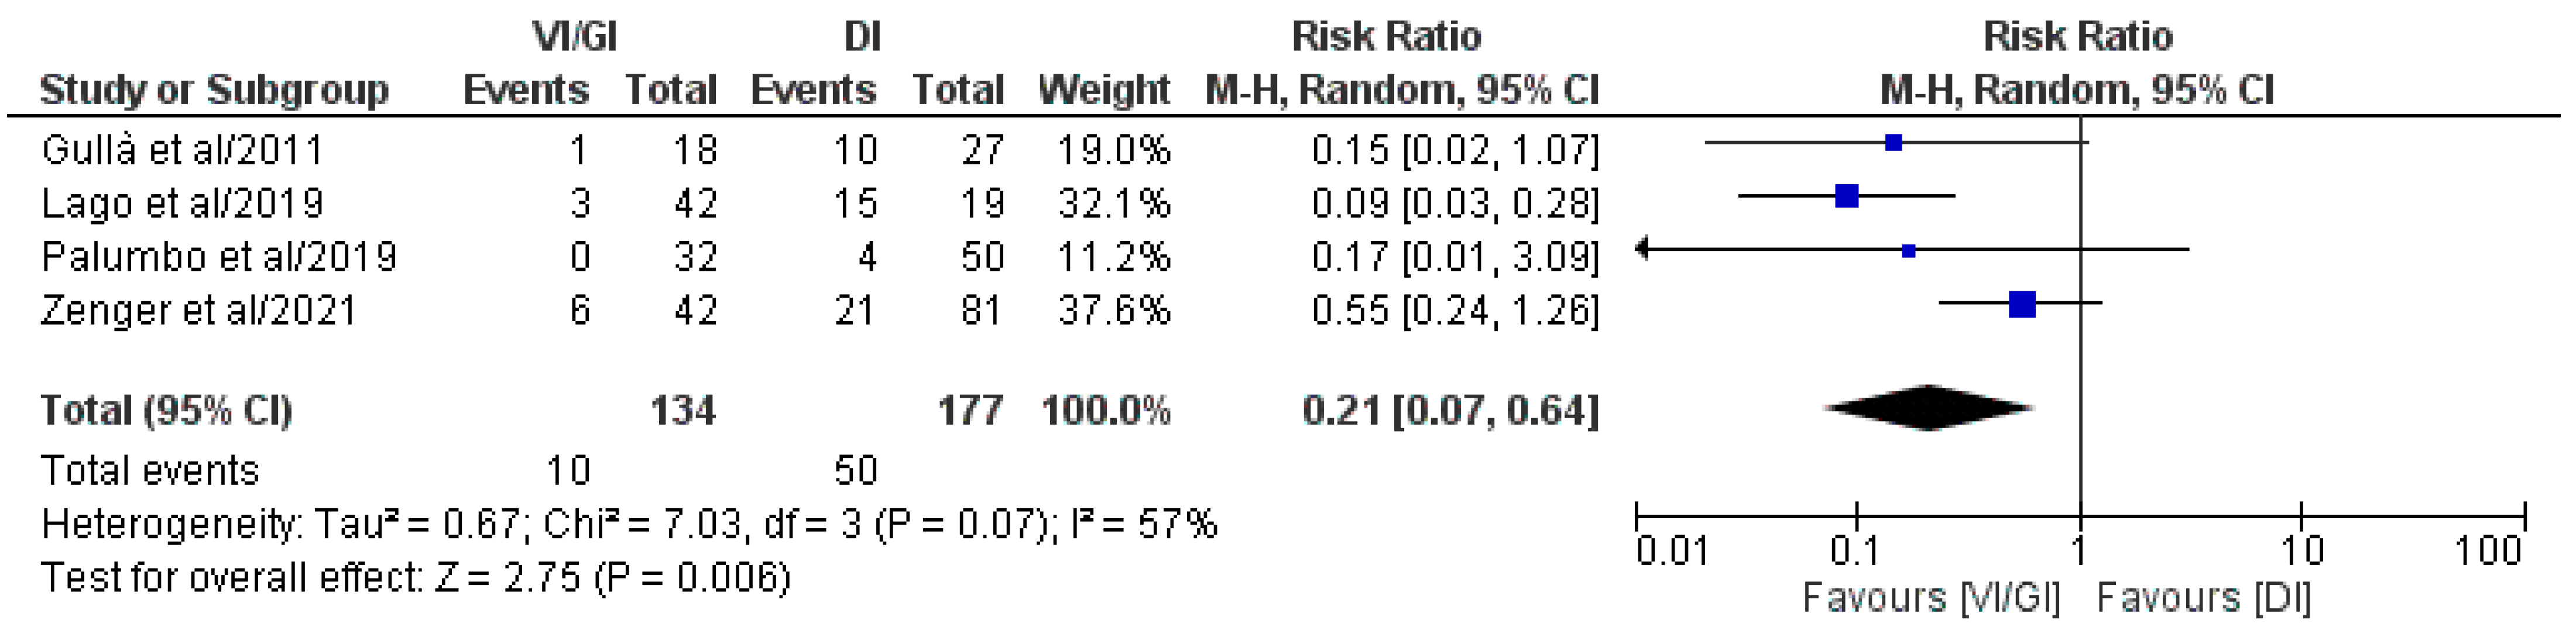This screenshot has width=2576, height=634.
Task: Click the blue square marker for Gullà
Action: click(x=1892, y=143)
